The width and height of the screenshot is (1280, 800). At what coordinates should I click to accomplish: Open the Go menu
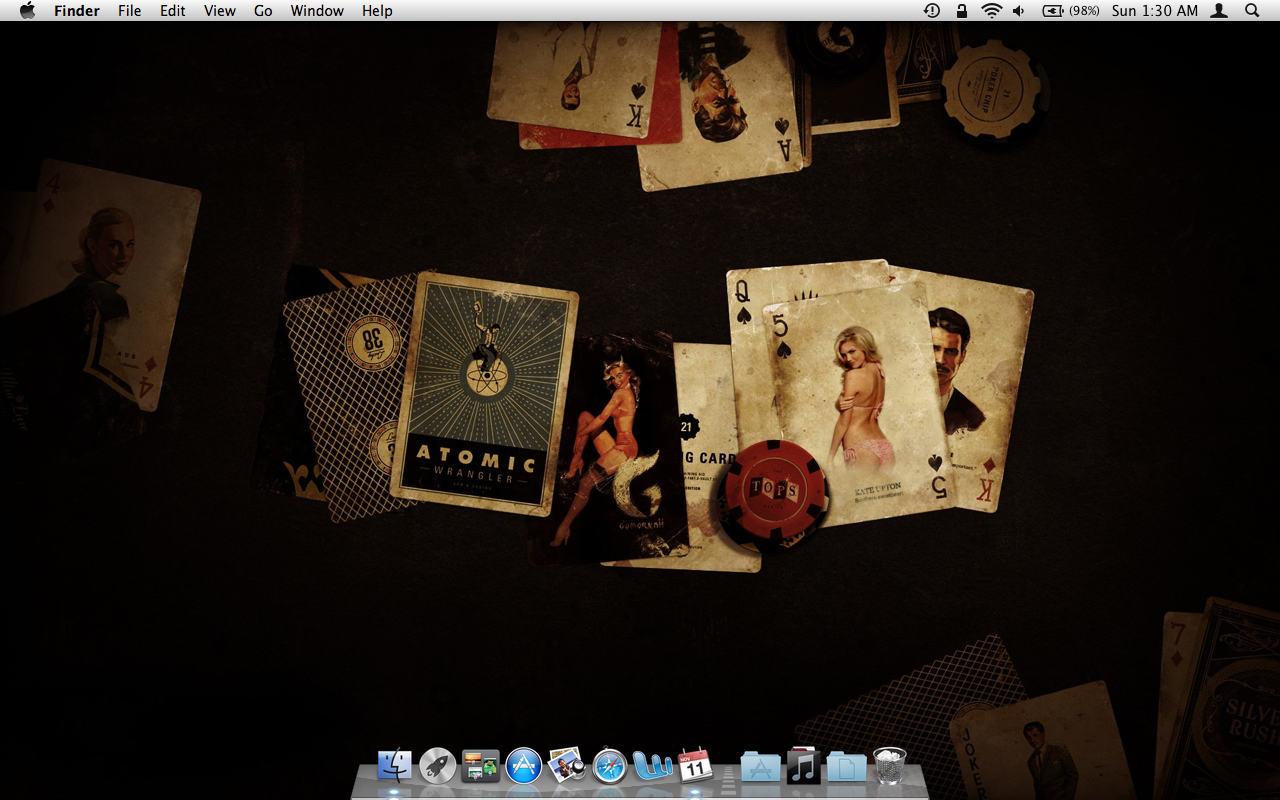tap(263, 11)
